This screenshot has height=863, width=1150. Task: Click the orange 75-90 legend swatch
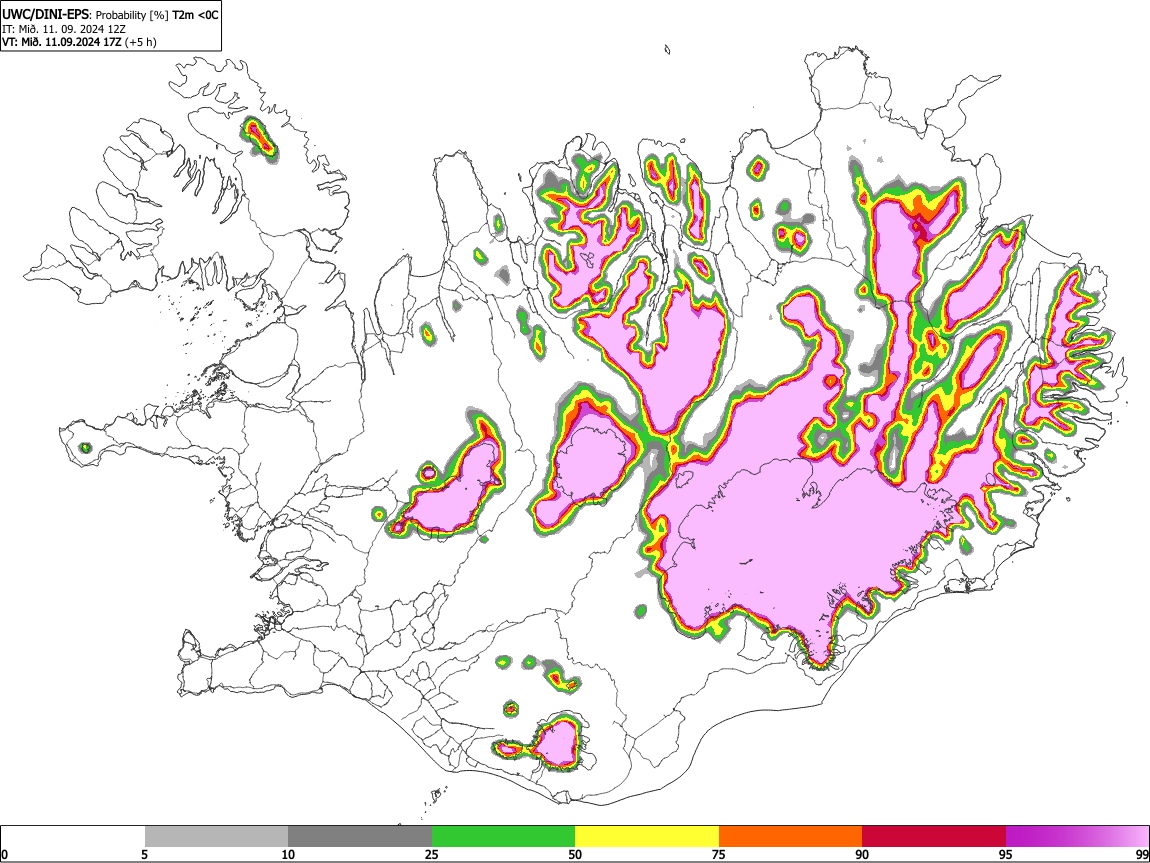pyautogui.click(x=790, y=836)
